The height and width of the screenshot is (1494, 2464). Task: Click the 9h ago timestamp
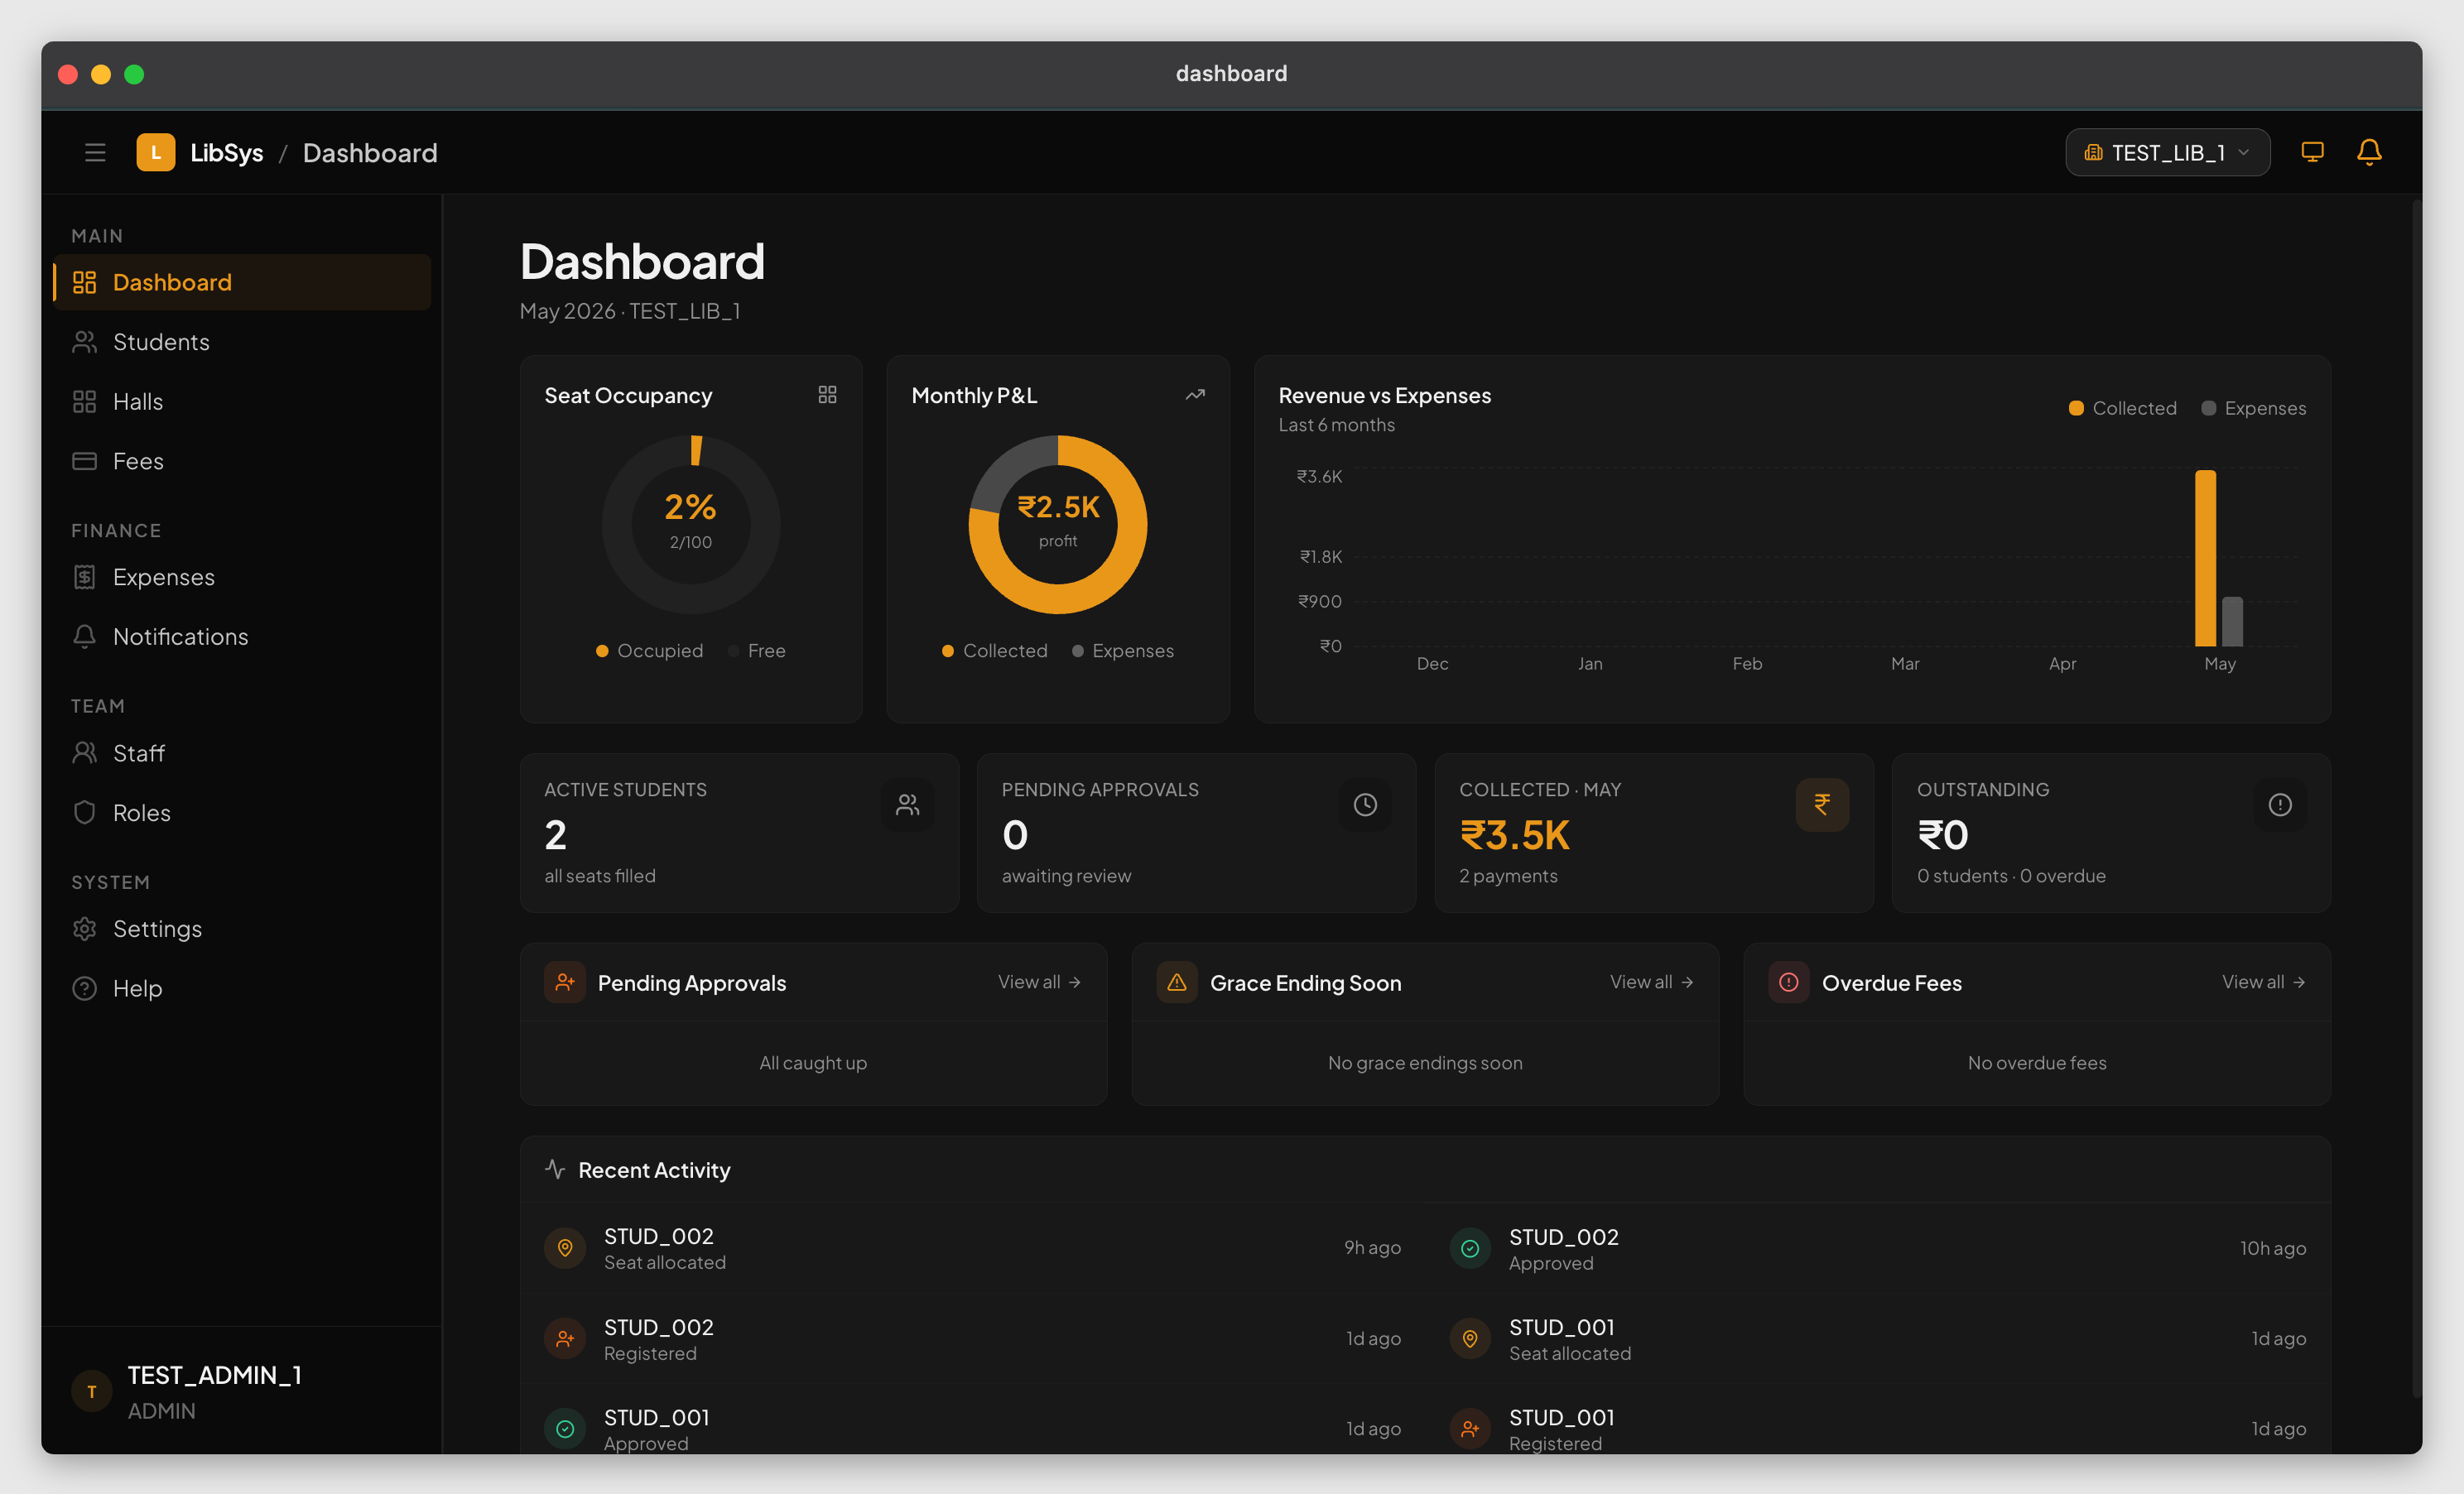1372,1247
